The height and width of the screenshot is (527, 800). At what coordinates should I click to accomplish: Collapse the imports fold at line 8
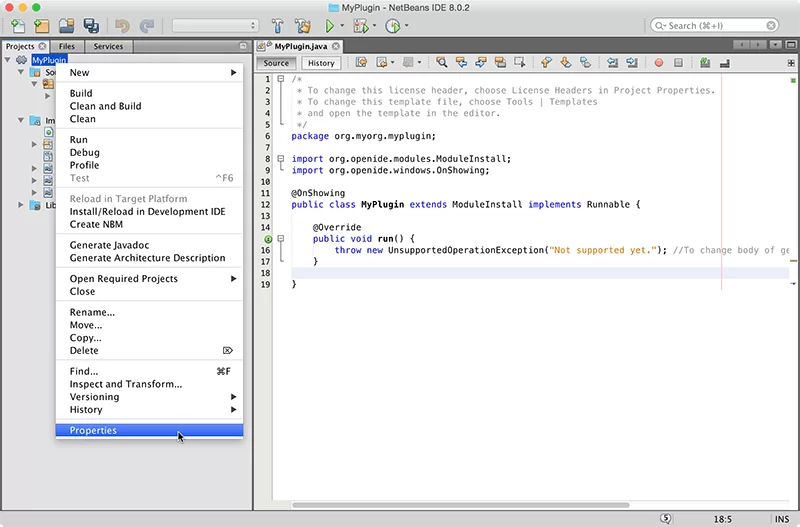[x=281, y=159]
